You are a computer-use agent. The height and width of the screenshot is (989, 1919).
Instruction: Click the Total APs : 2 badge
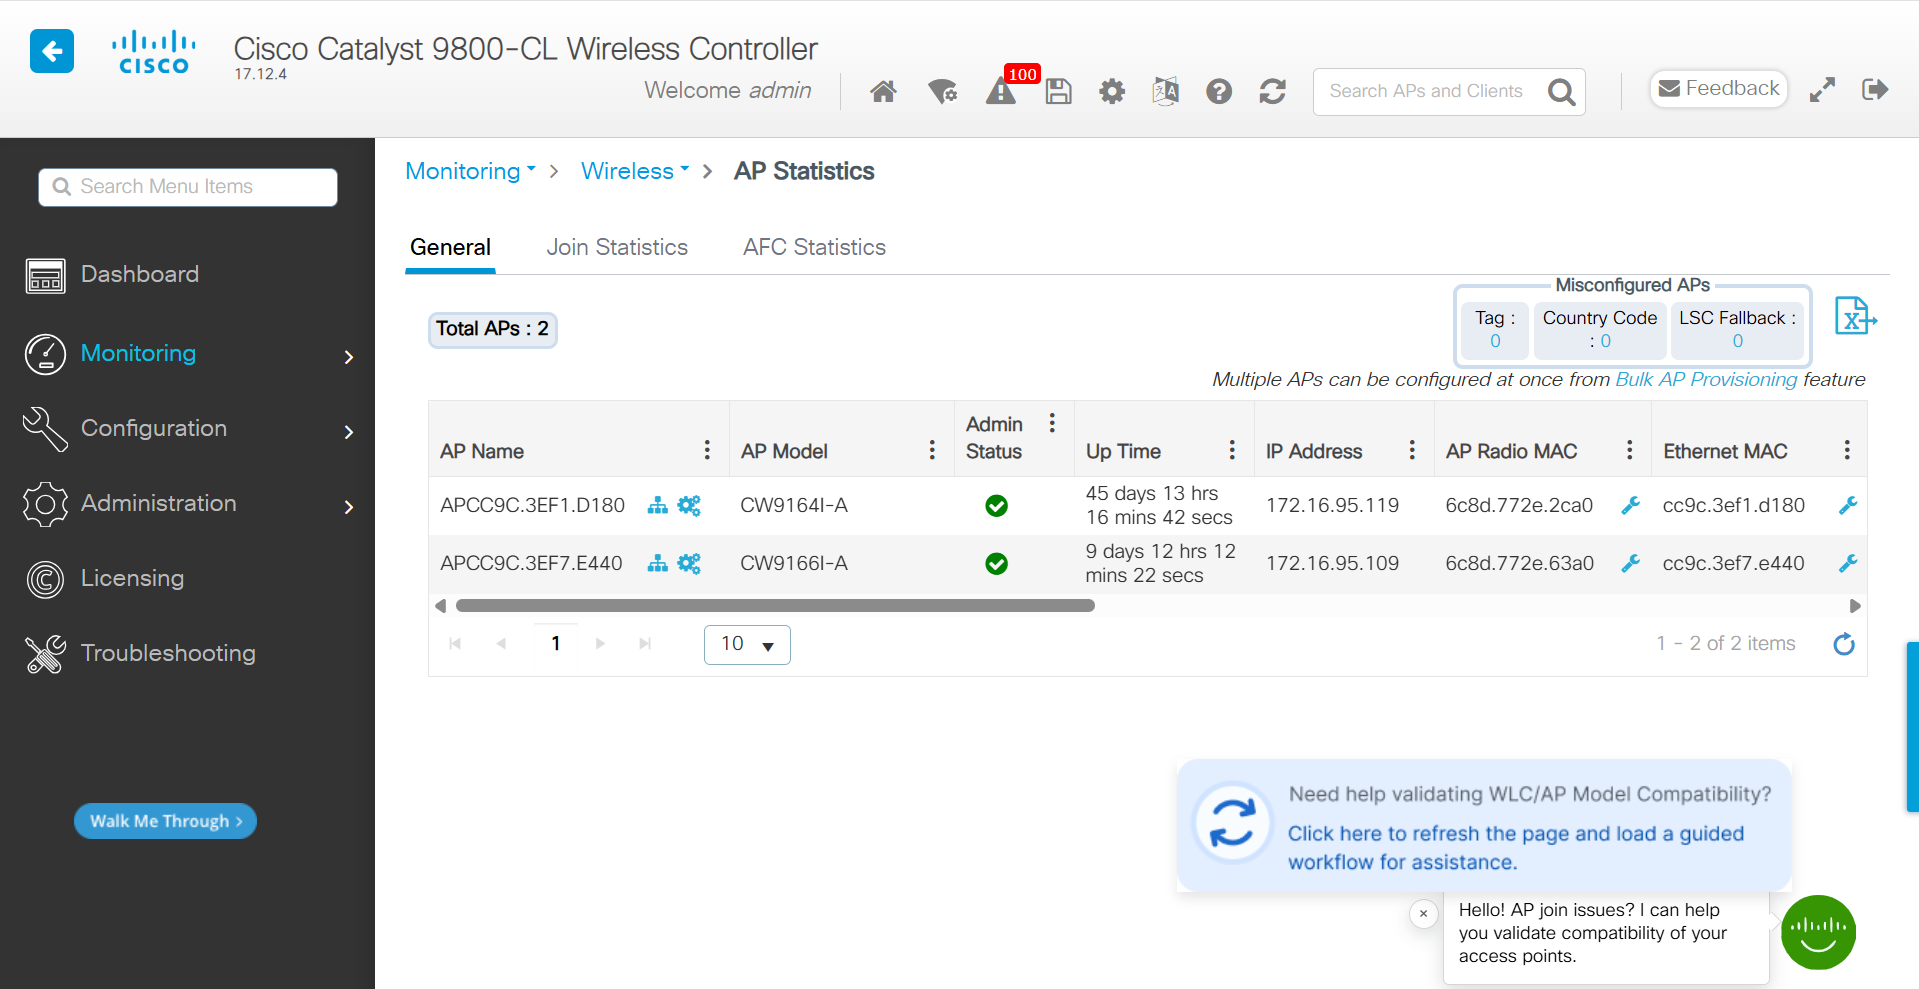click(x=492, y=329)
